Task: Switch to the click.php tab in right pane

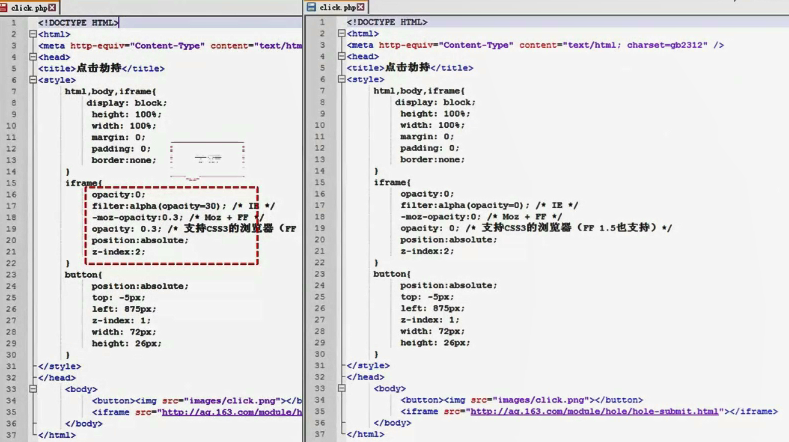Action: 337,7
